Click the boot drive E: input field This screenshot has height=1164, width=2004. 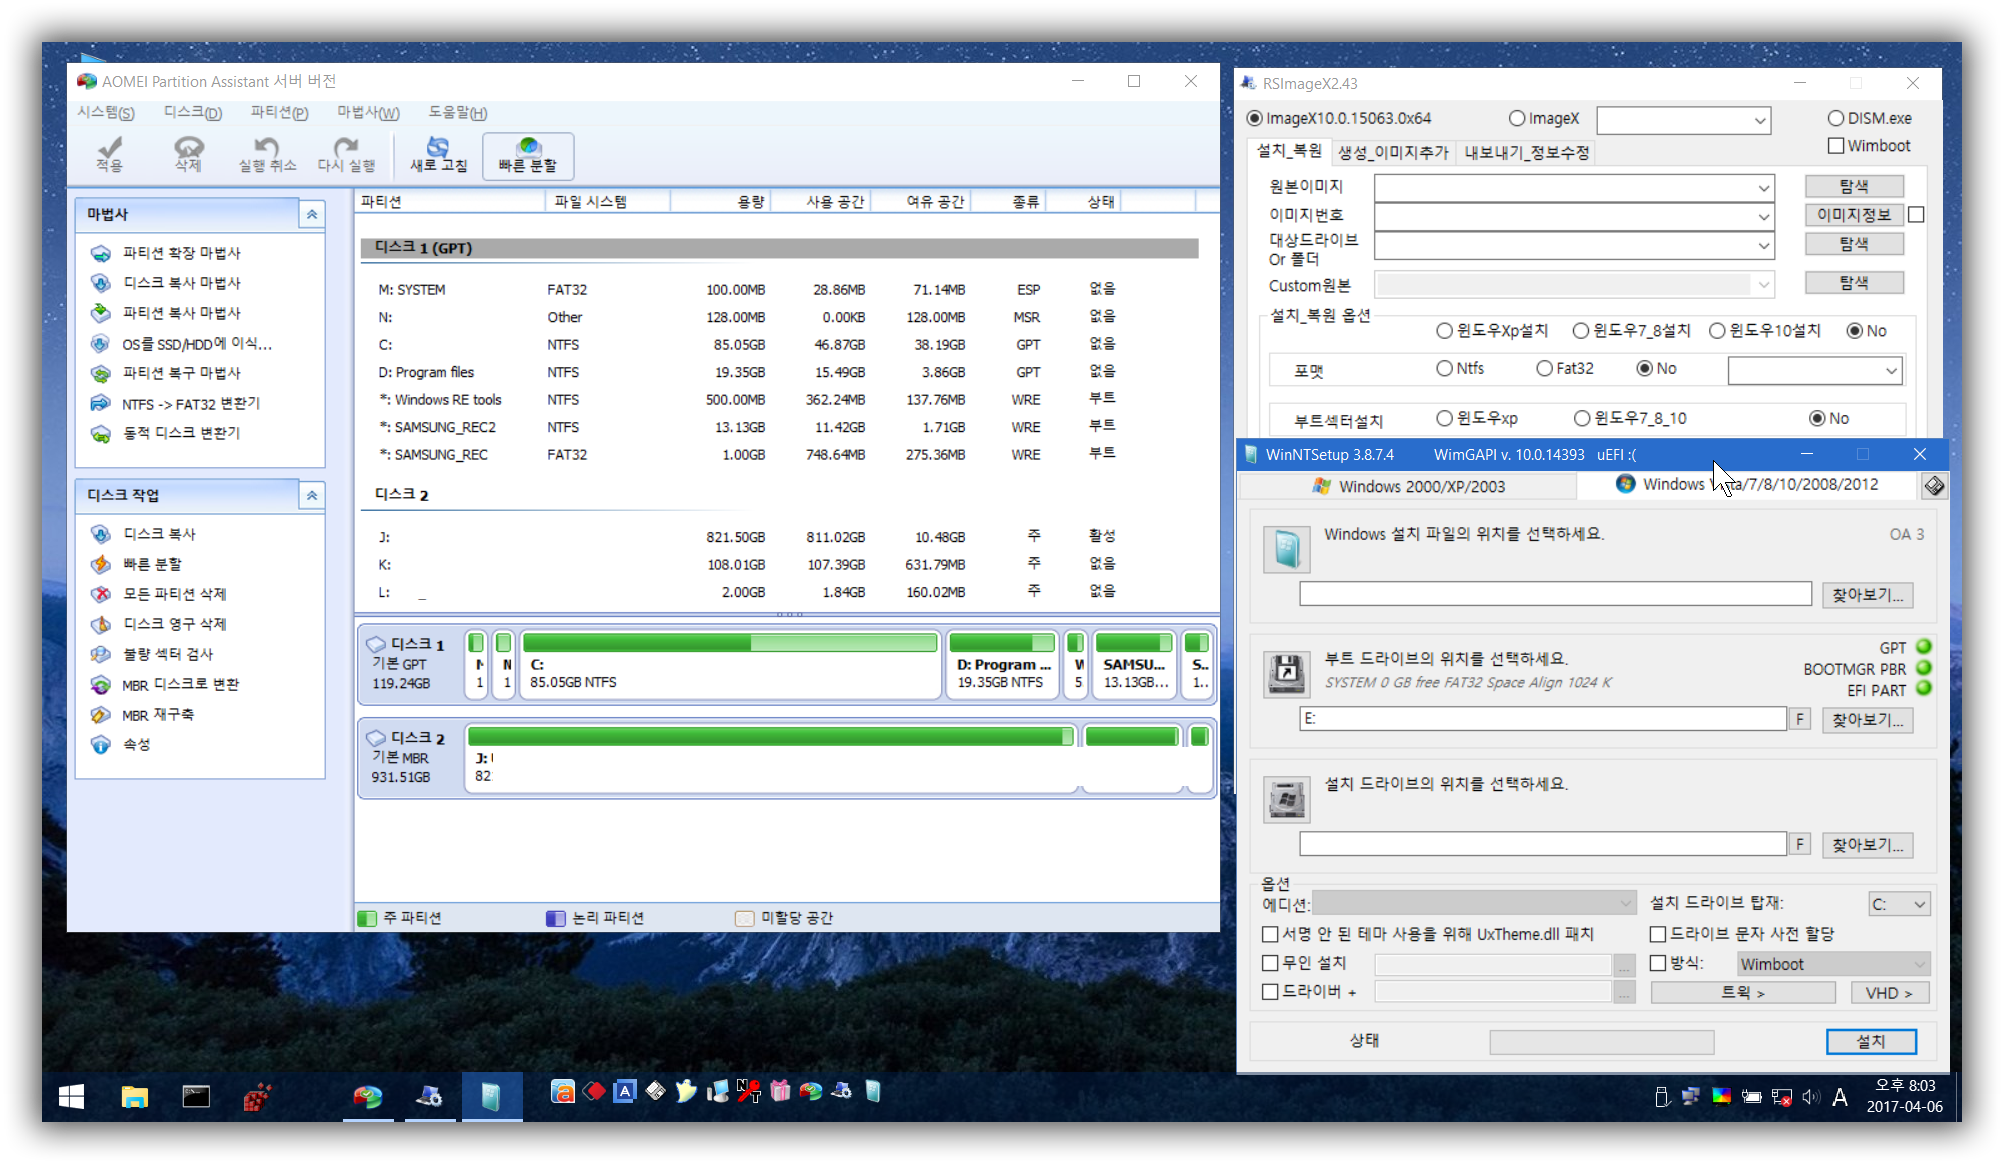1543,719
